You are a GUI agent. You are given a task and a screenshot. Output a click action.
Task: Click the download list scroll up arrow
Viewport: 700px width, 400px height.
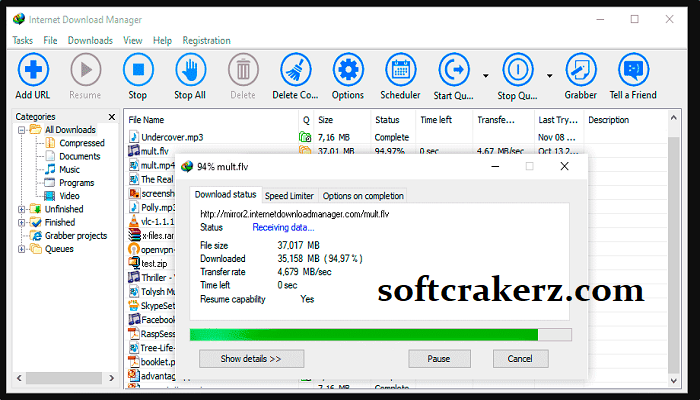[x=674, y=118]
